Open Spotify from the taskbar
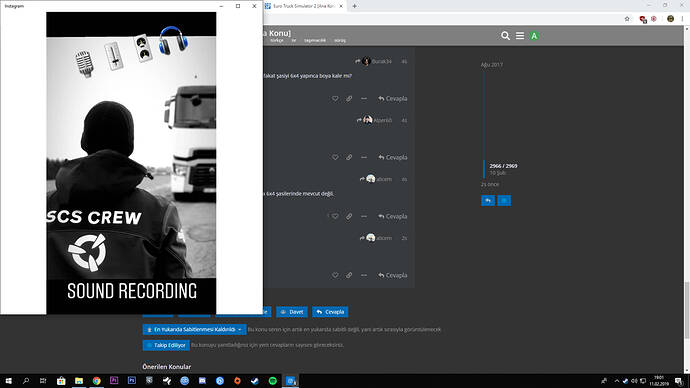Screen dimensions: 690x388 (272, 381)
